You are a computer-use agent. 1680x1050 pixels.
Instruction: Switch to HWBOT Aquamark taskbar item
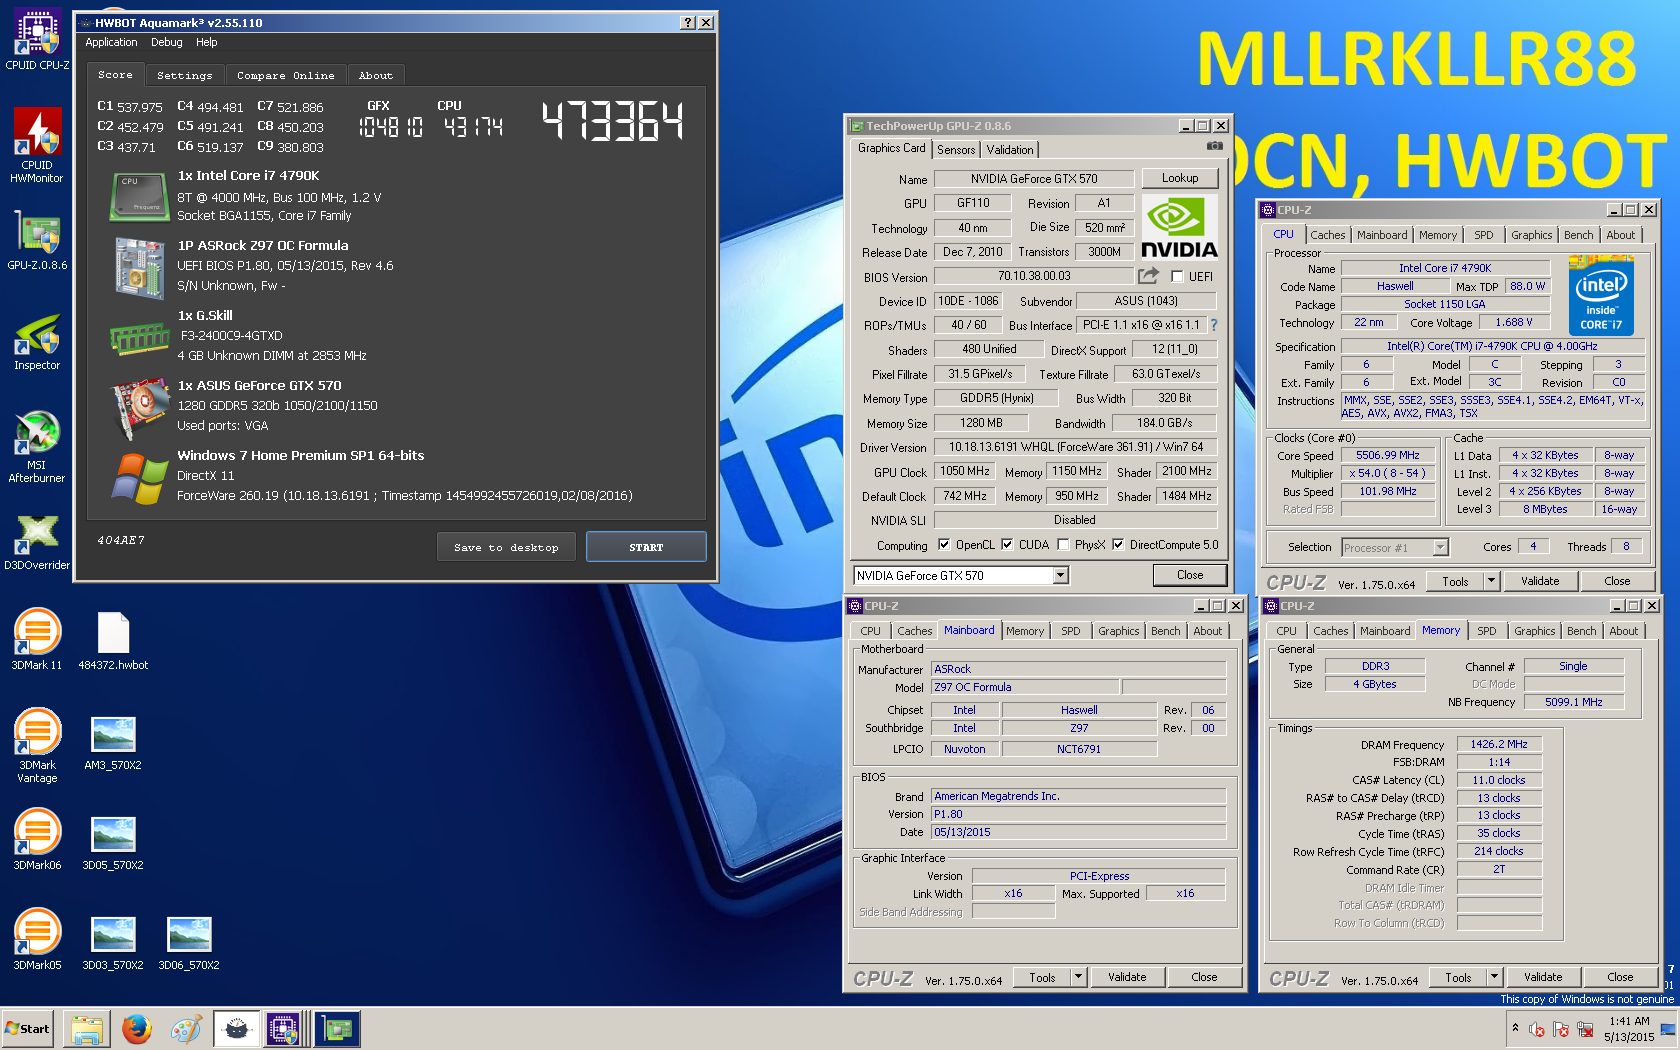click(x=236, y=1029)
